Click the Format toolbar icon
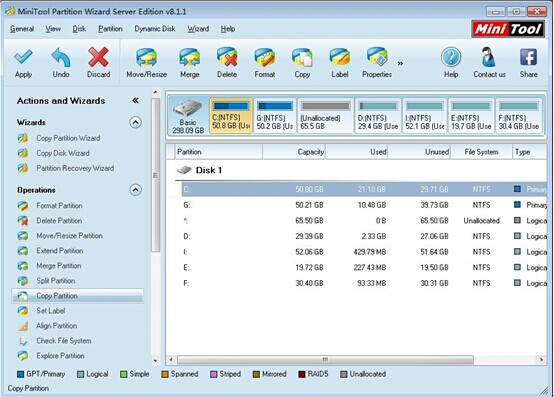 coord(265,58)
